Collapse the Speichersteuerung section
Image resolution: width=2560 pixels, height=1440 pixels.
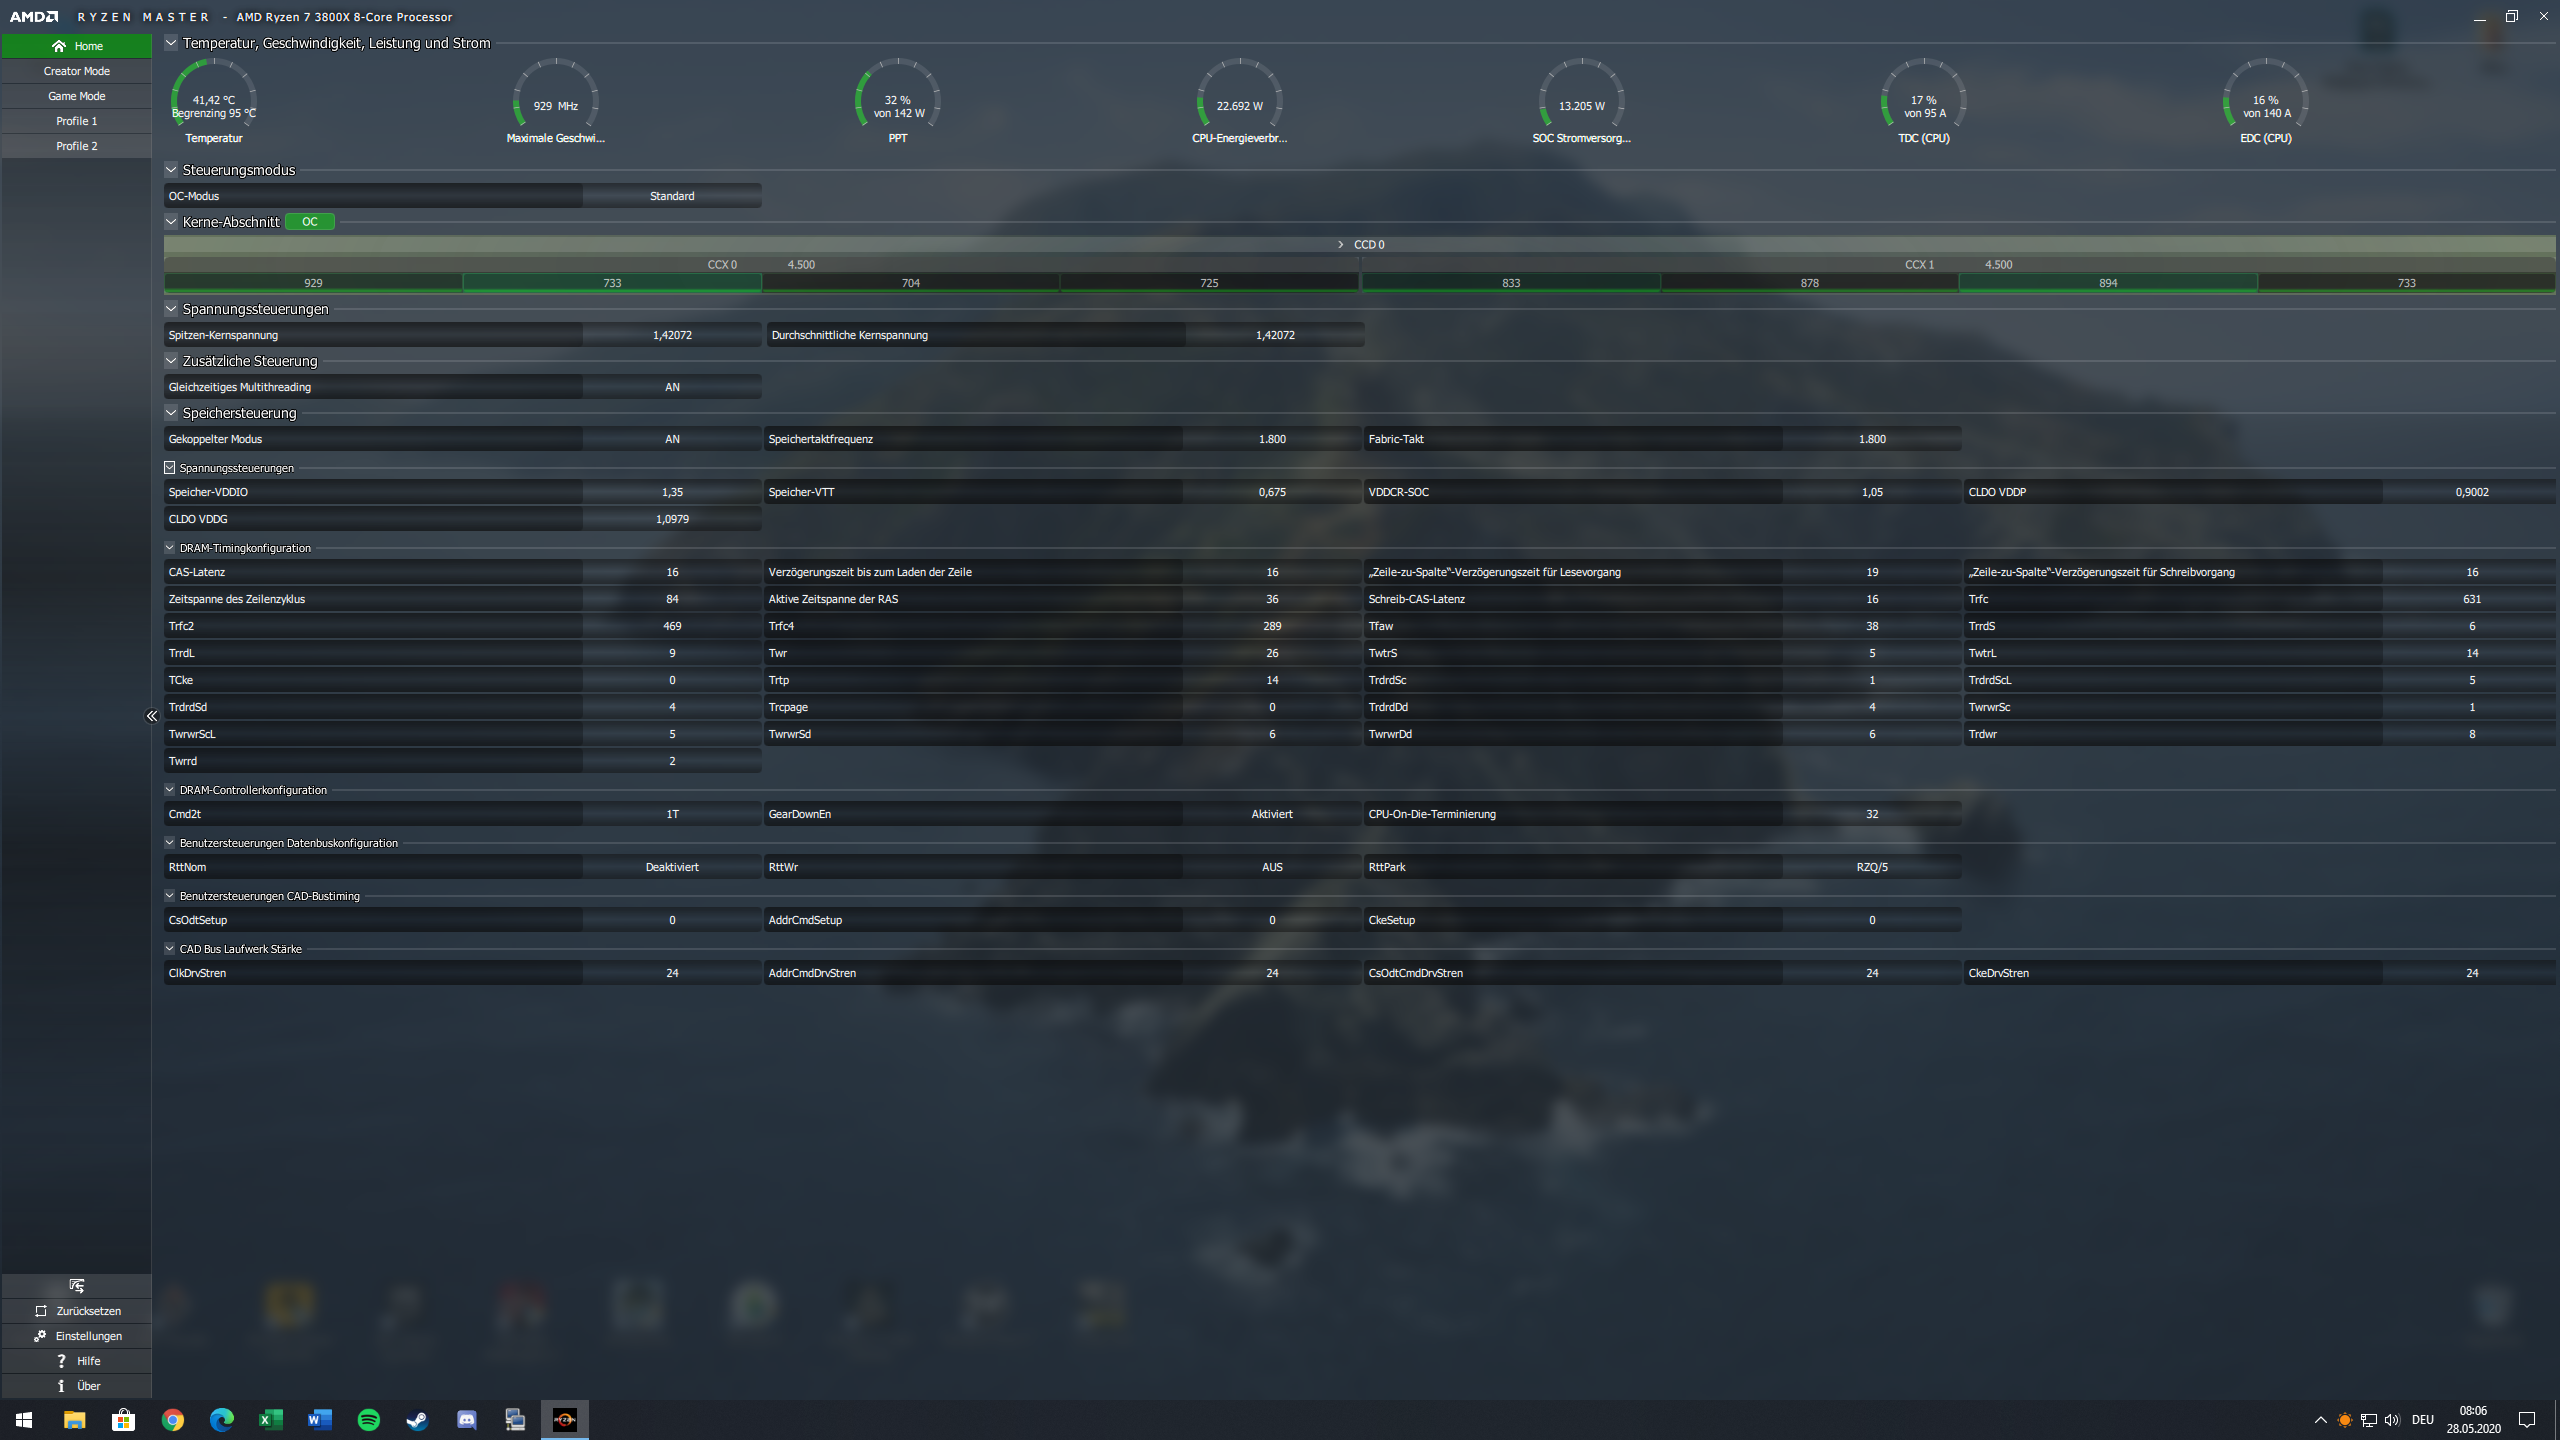point(171,413)
